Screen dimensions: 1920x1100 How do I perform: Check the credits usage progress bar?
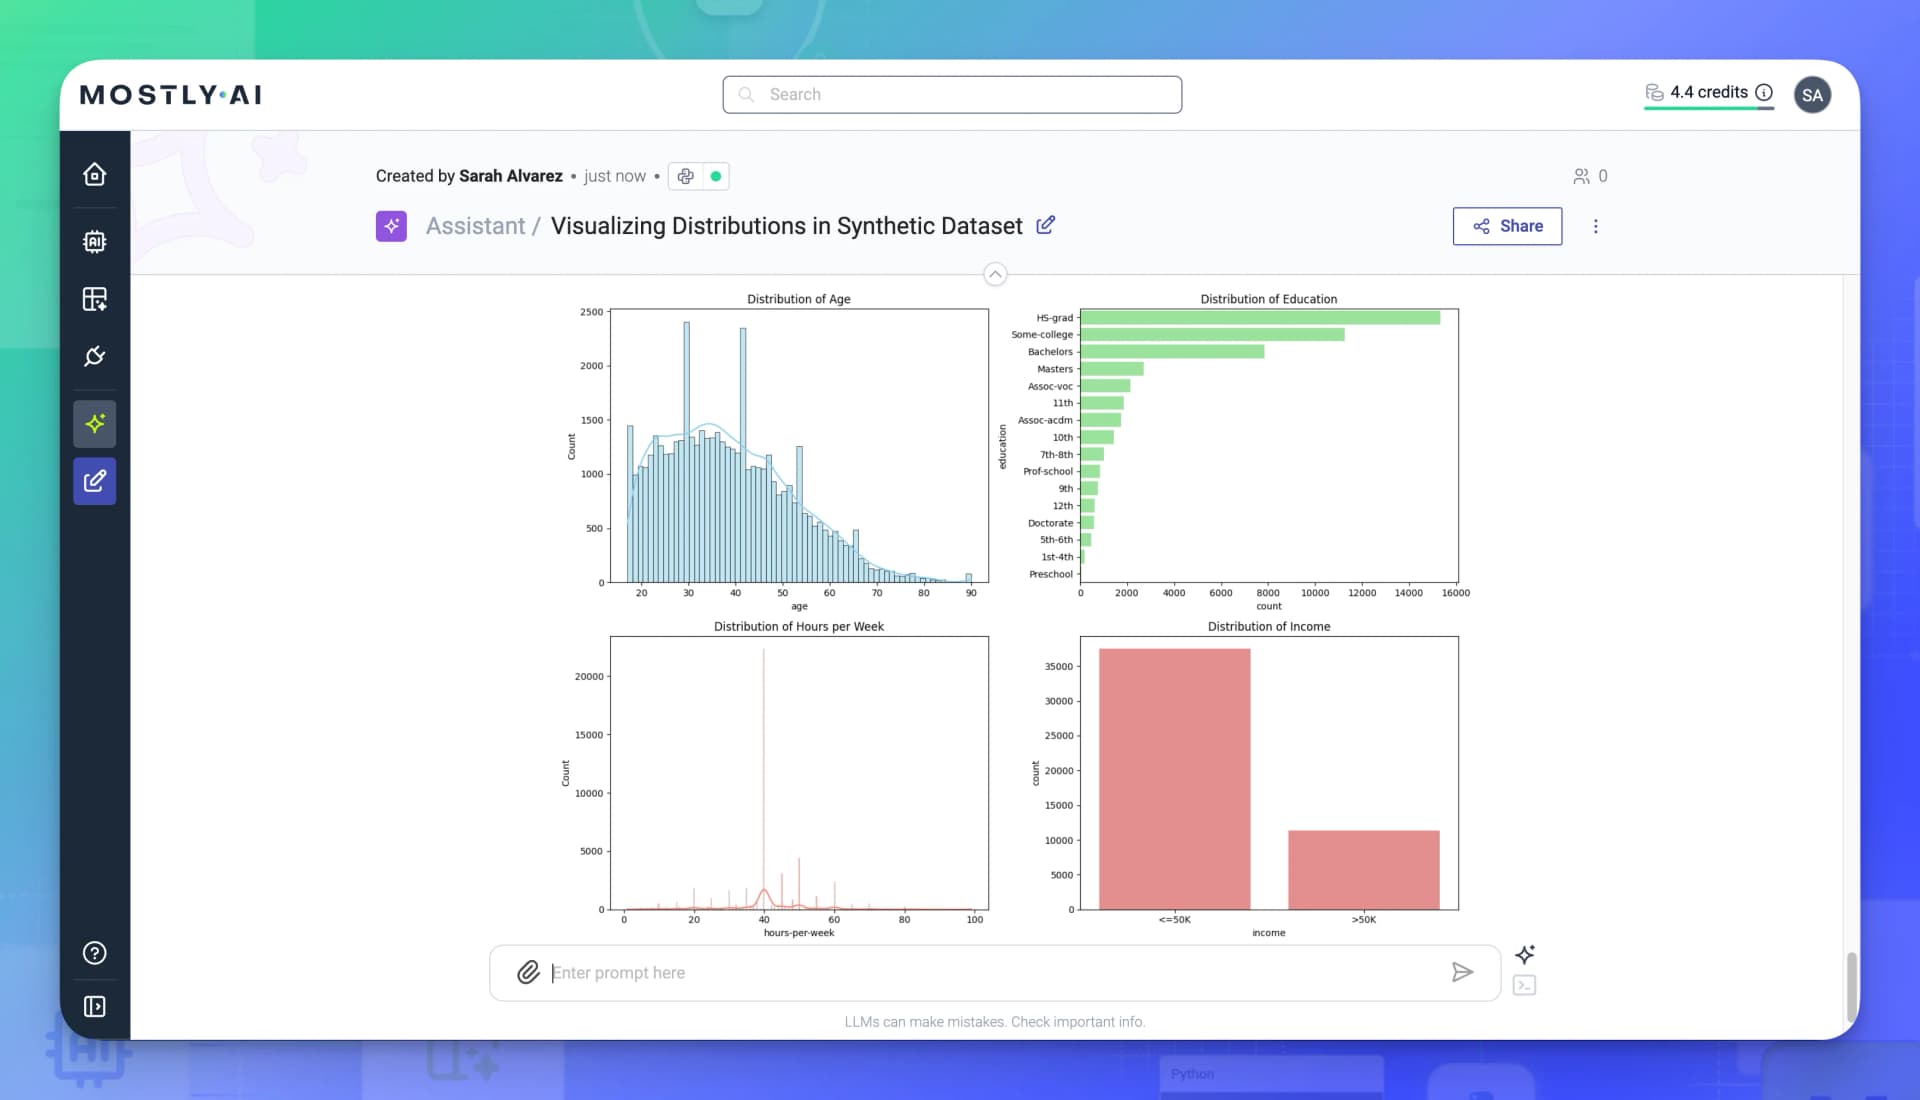[1709, 106]
